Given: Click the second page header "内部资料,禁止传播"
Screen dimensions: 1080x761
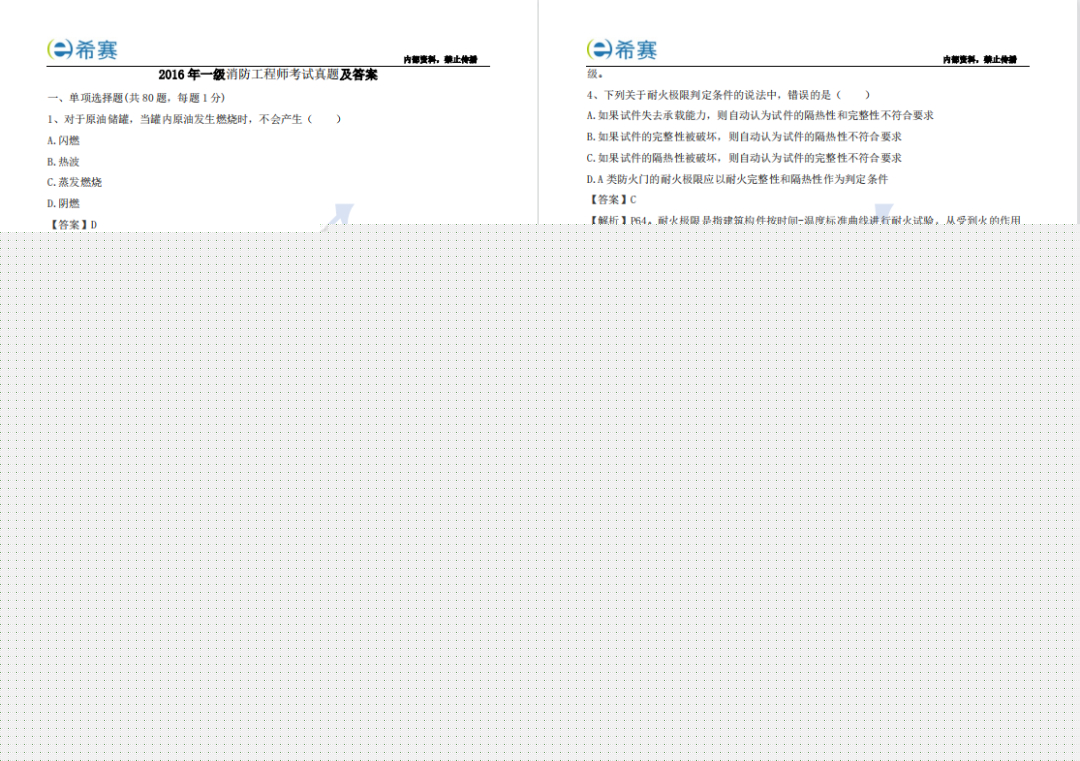Looking at the screenshot, I should coord(979,59).
